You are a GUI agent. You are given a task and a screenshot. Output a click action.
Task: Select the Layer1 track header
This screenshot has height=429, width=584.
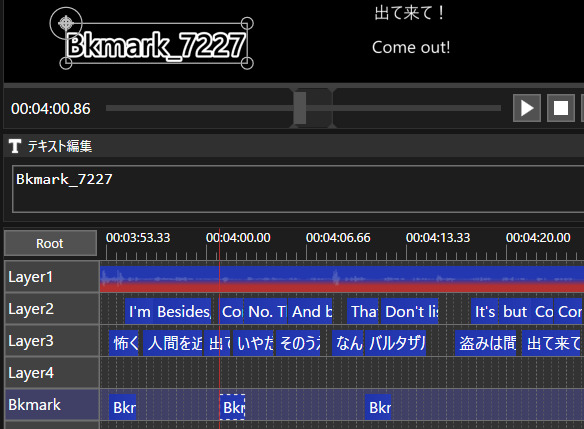[51, 277]
